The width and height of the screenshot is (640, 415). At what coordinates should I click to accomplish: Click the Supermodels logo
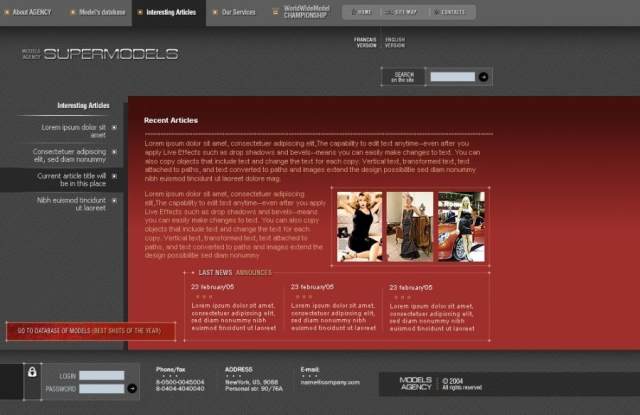[100, 54]
